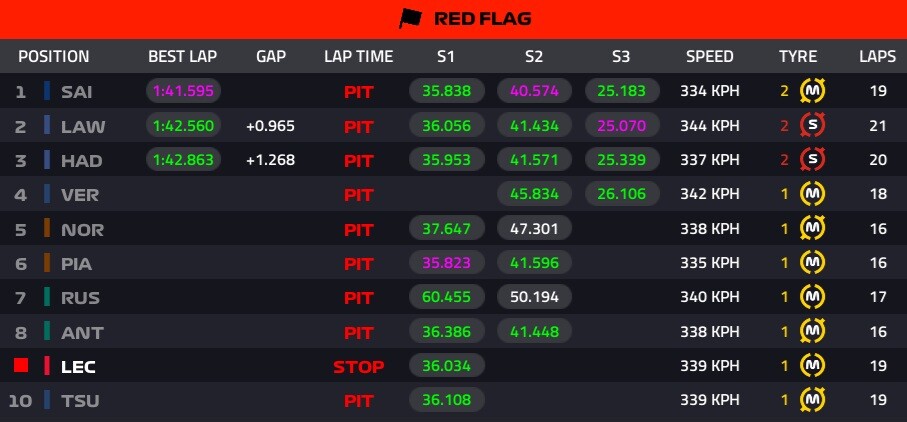Click the orange team color bar beside PIA
Image resolution: width=907 pixels, height=422 pixels.
[x=47, y=263]
